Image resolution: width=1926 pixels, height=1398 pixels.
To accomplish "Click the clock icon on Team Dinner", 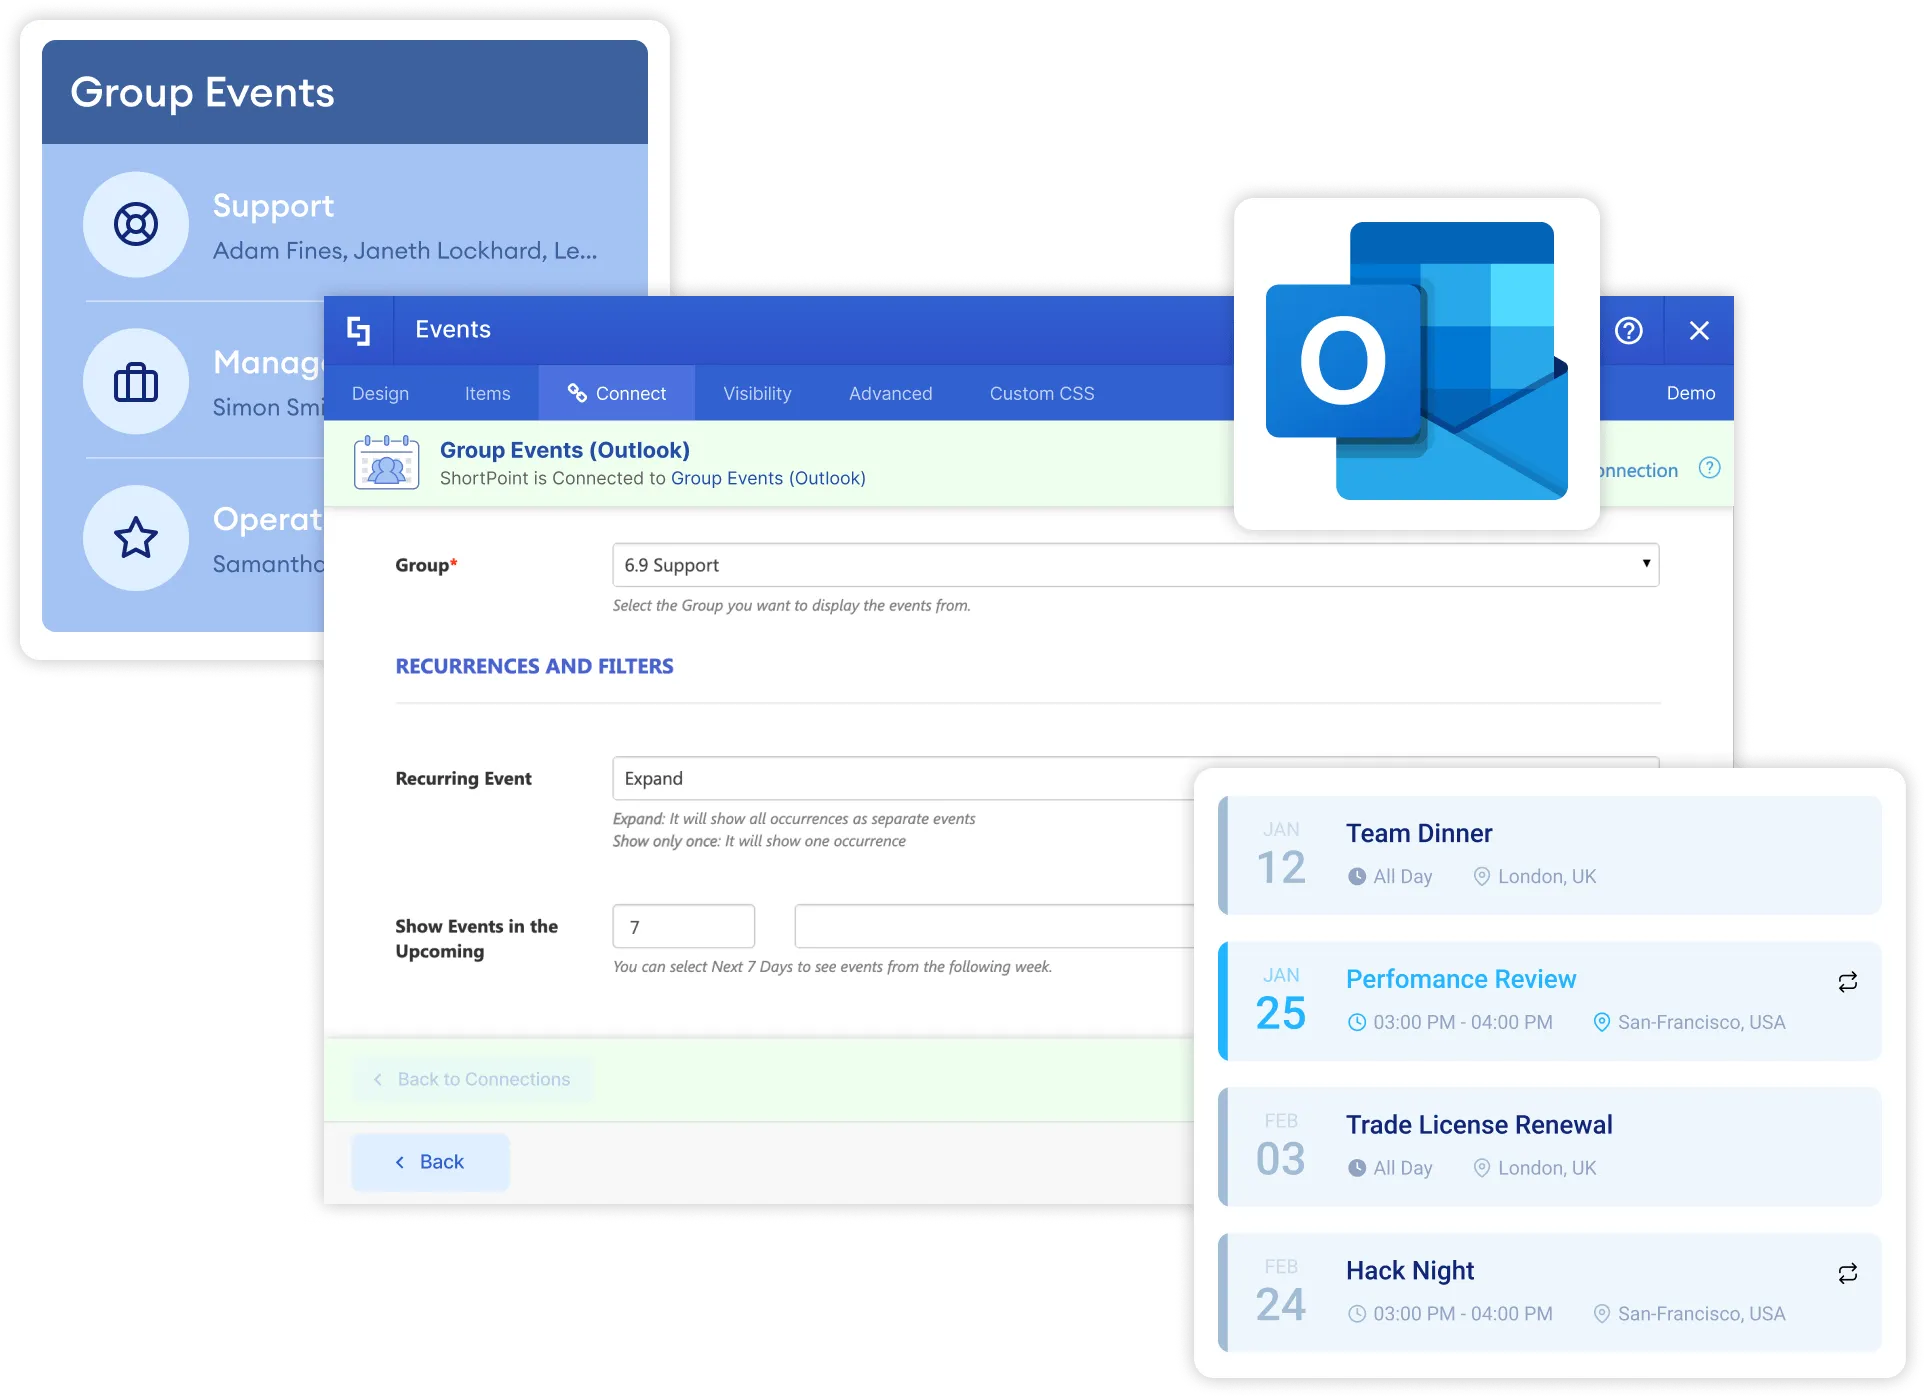I will click(1357, 876).
